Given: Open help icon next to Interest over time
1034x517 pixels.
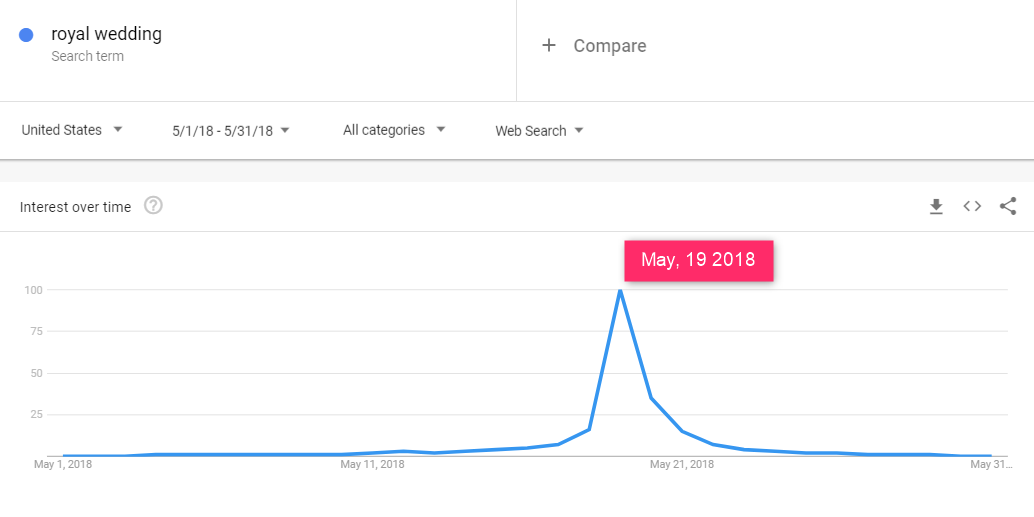Looking at the screenshot, I should 153,206.
